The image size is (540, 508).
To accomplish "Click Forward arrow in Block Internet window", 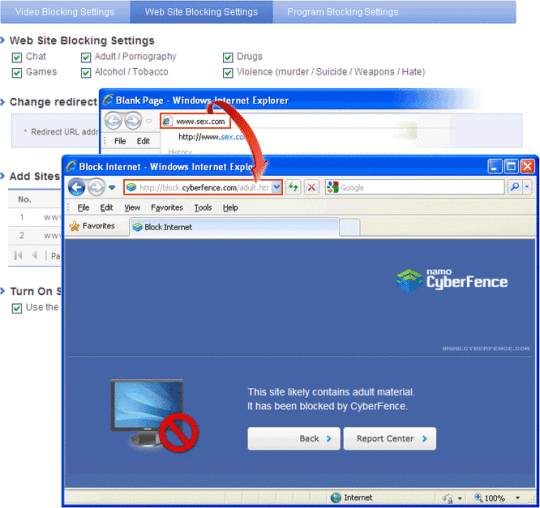I will pos(96,188).
